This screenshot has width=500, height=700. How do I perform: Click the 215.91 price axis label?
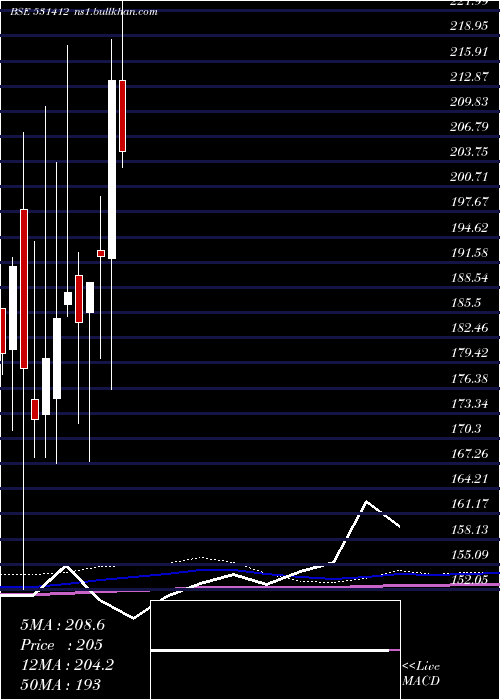pos(469,52)
